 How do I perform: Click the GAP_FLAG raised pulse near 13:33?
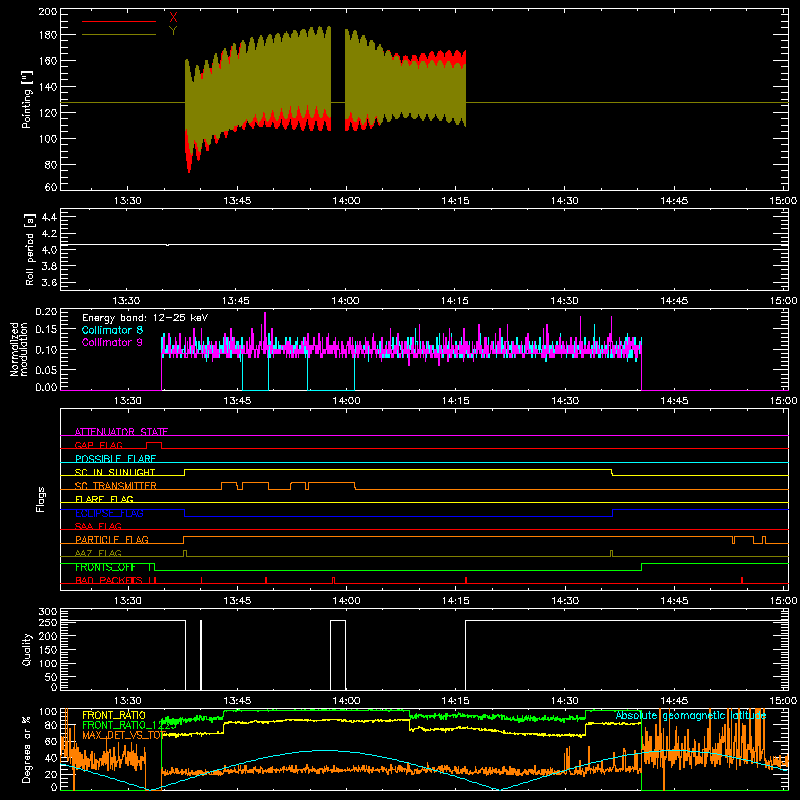pos(154,443)
